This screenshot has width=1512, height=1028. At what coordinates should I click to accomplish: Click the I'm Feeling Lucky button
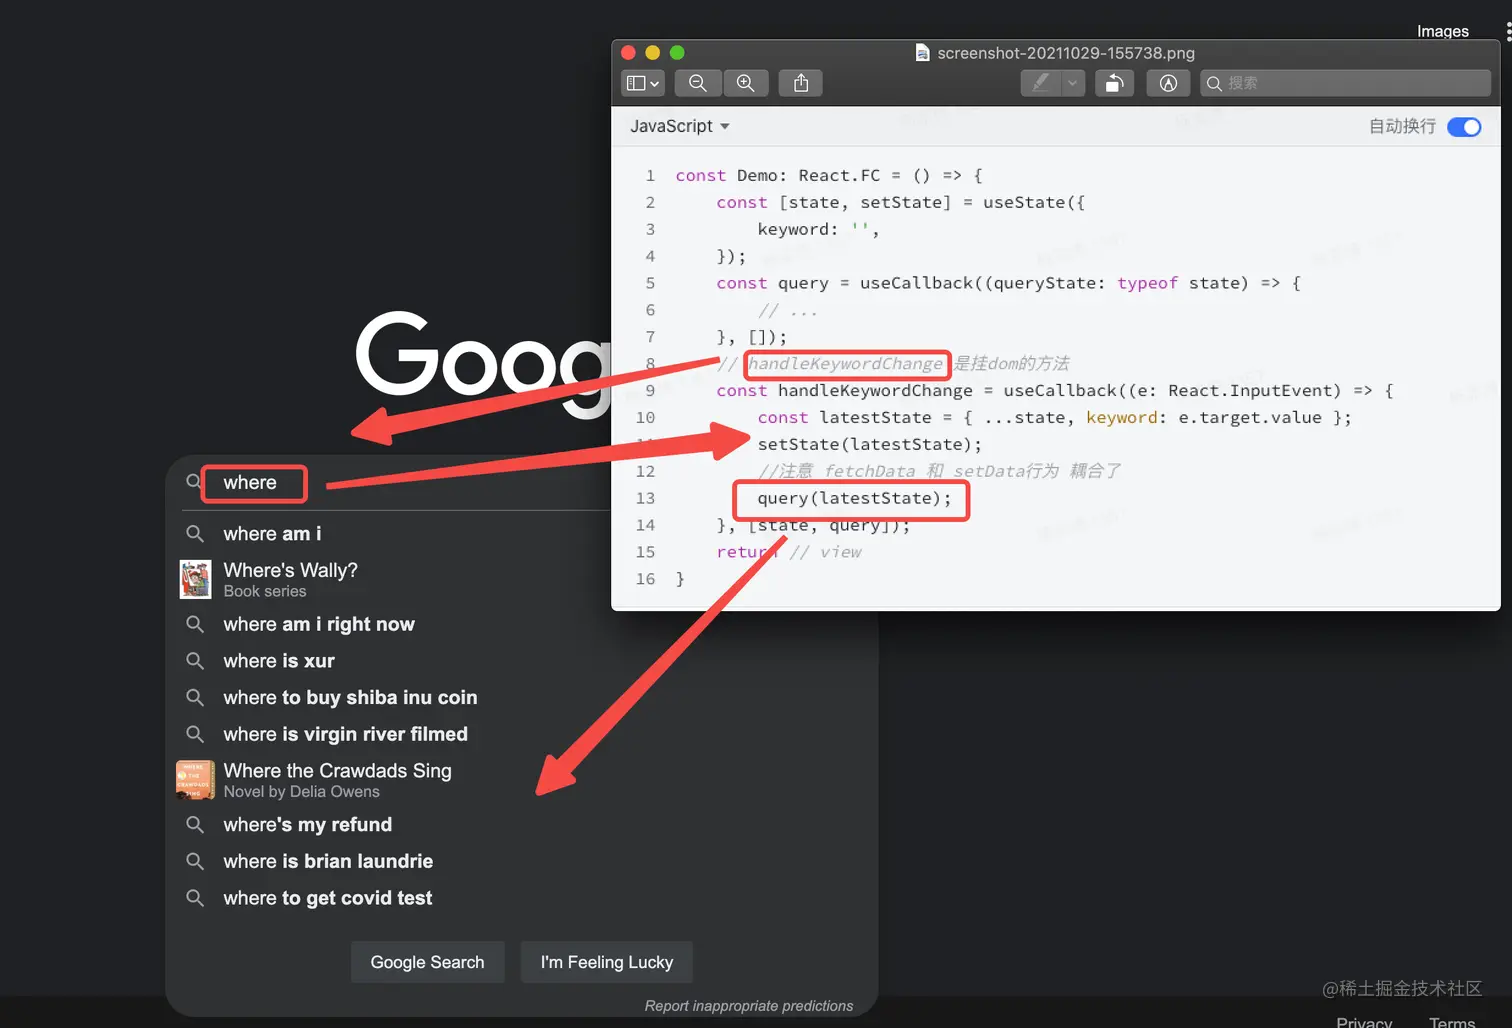pos(607,962)
